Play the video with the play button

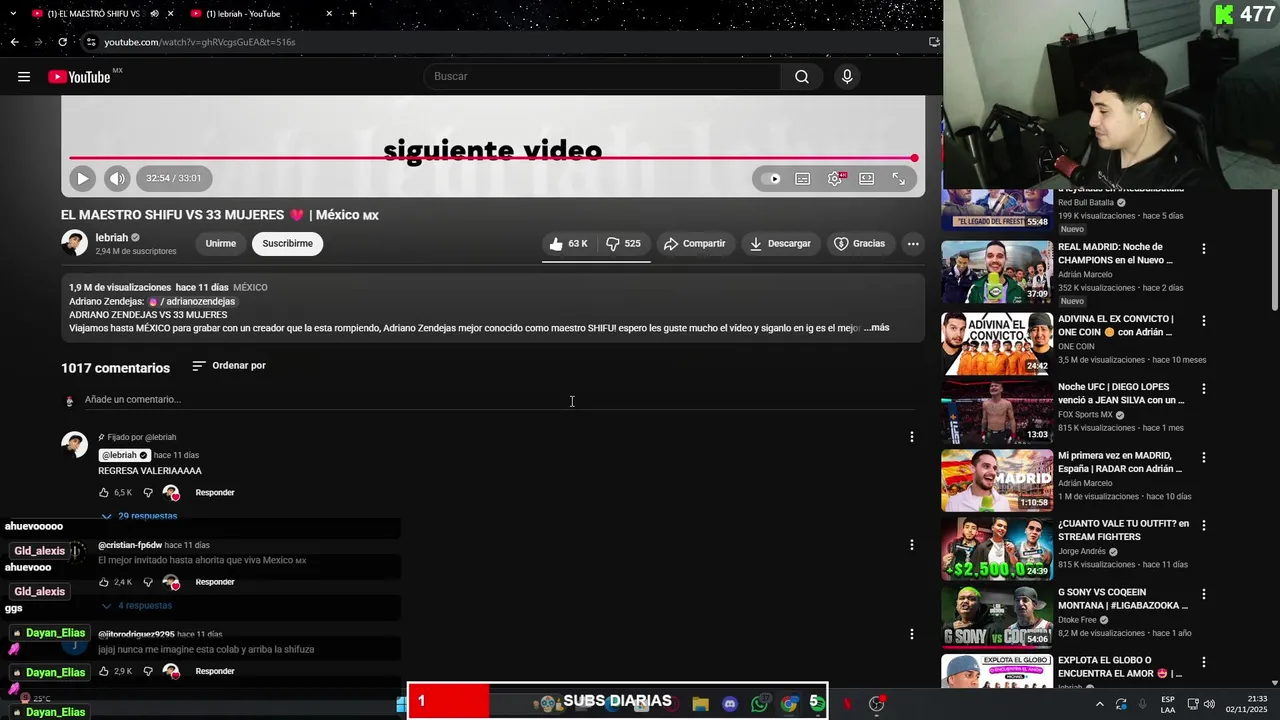82,178
